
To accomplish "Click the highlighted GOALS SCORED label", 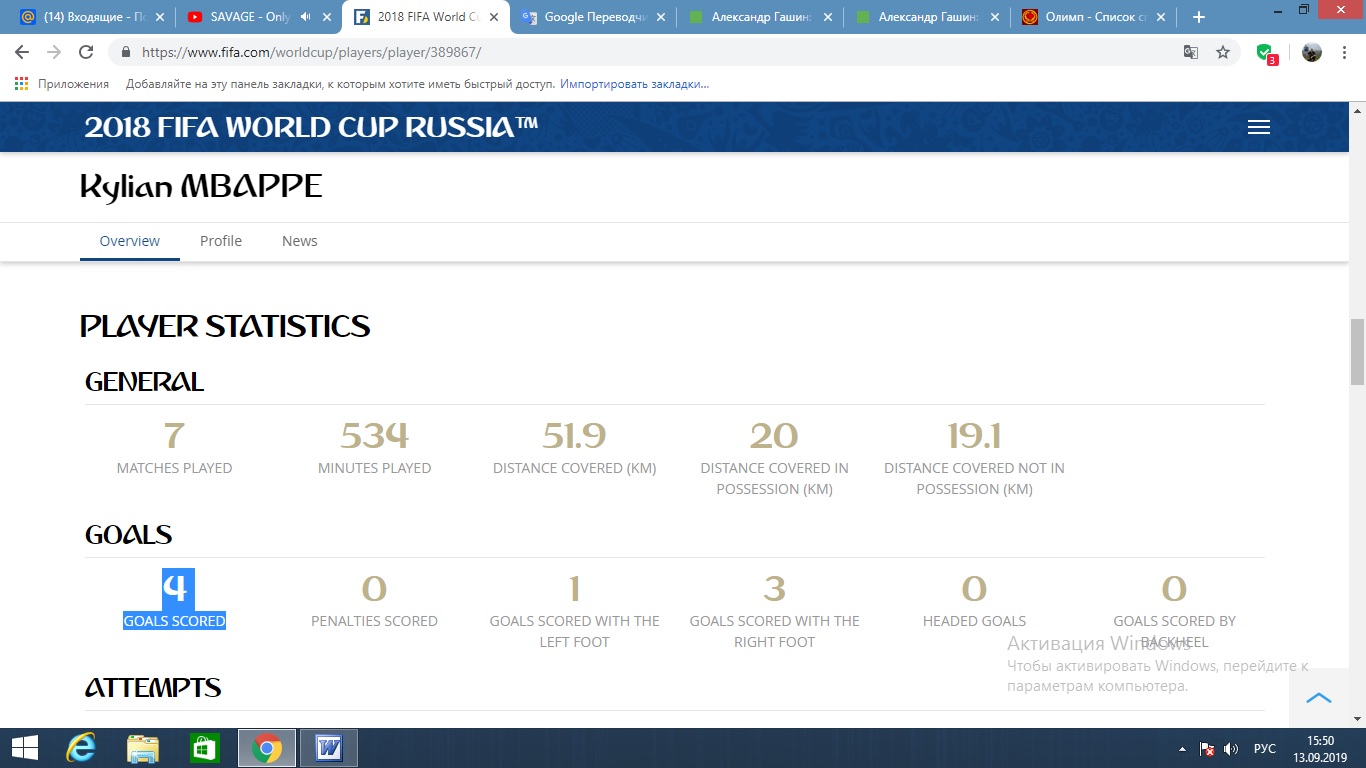I will [x=174, y=621].
